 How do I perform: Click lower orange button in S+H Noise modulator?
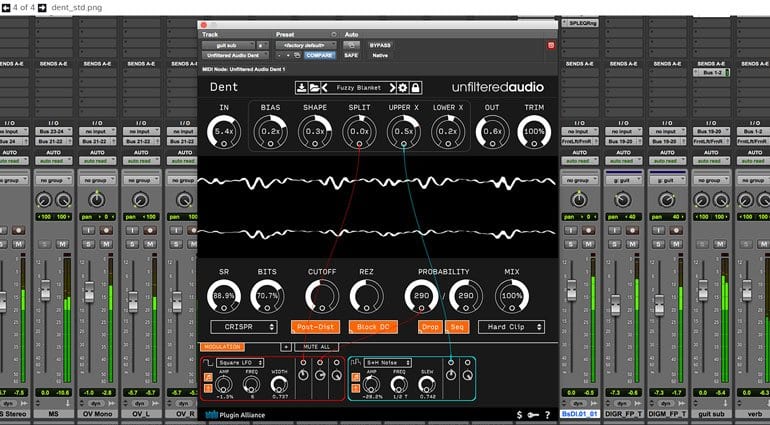(x=356, y=388)
